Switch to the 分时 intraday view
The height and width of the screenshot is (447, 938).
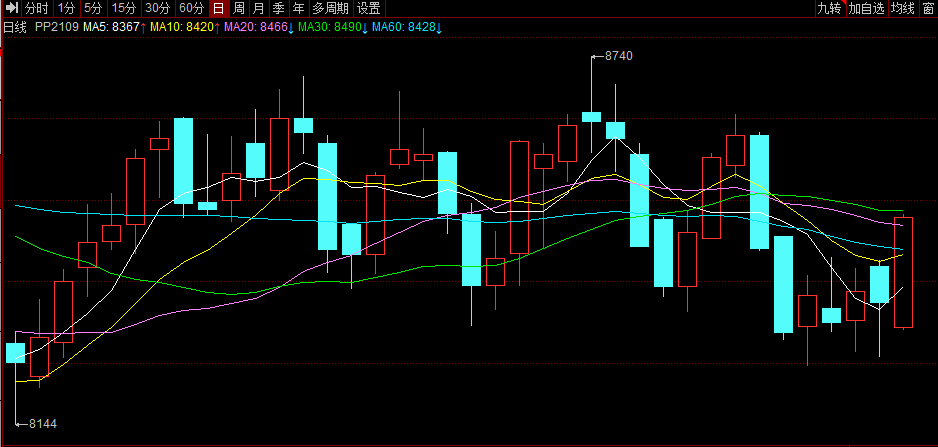point(37,8)
